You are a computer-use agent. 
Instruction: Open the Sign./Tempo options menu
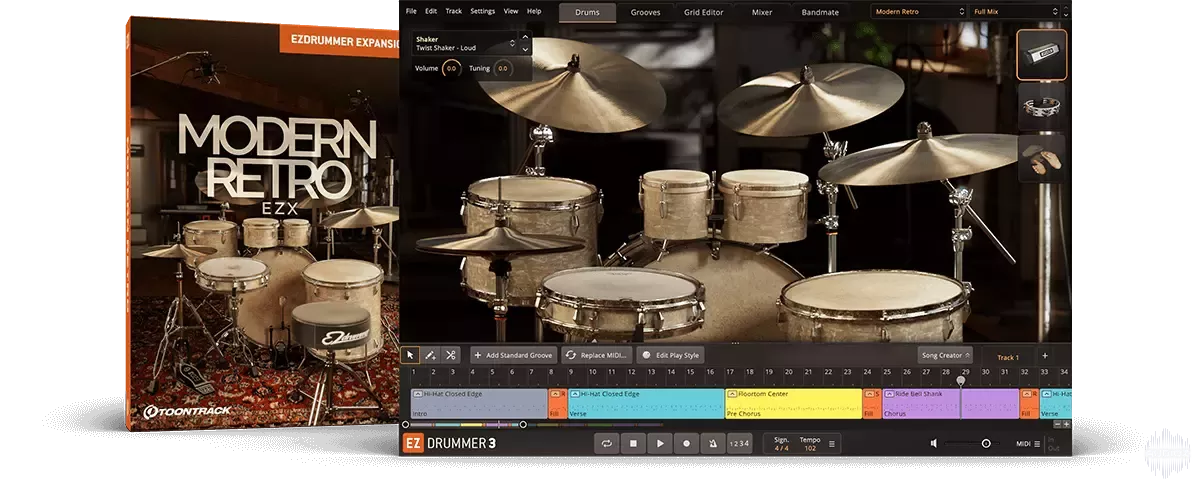tap(832, 443)
